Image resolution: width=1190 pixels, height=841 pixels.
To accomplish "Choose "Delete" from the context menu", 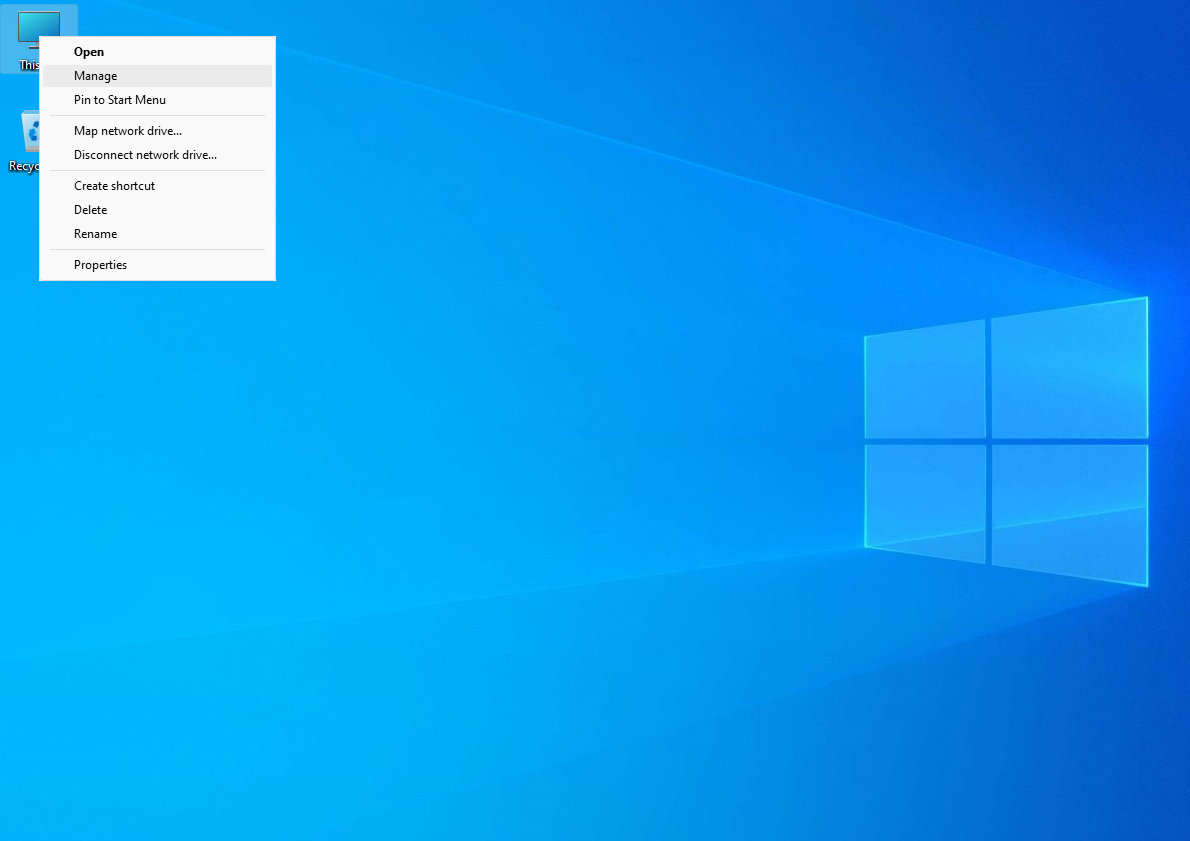I will (90, 210).
